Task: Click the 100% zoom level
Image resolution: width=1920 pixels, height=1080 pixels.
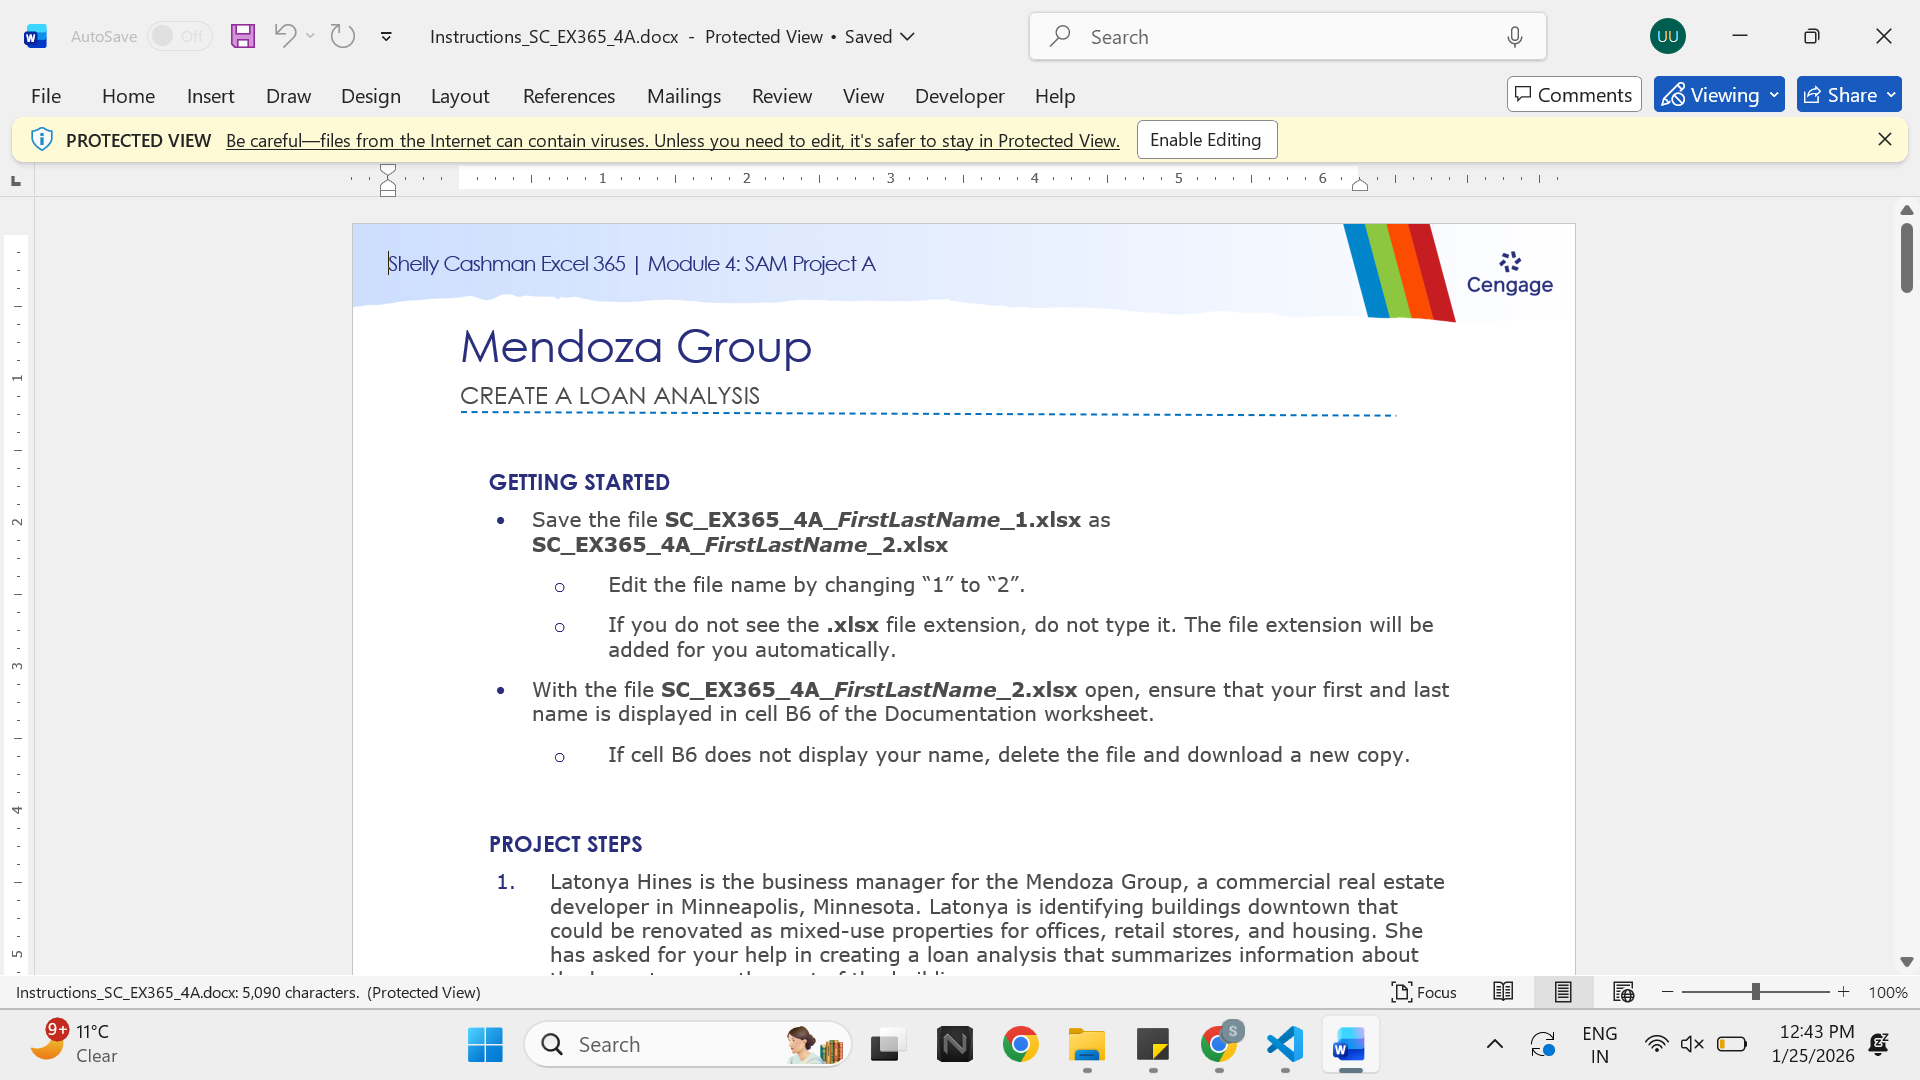Action: click(x=1888, y=993)
